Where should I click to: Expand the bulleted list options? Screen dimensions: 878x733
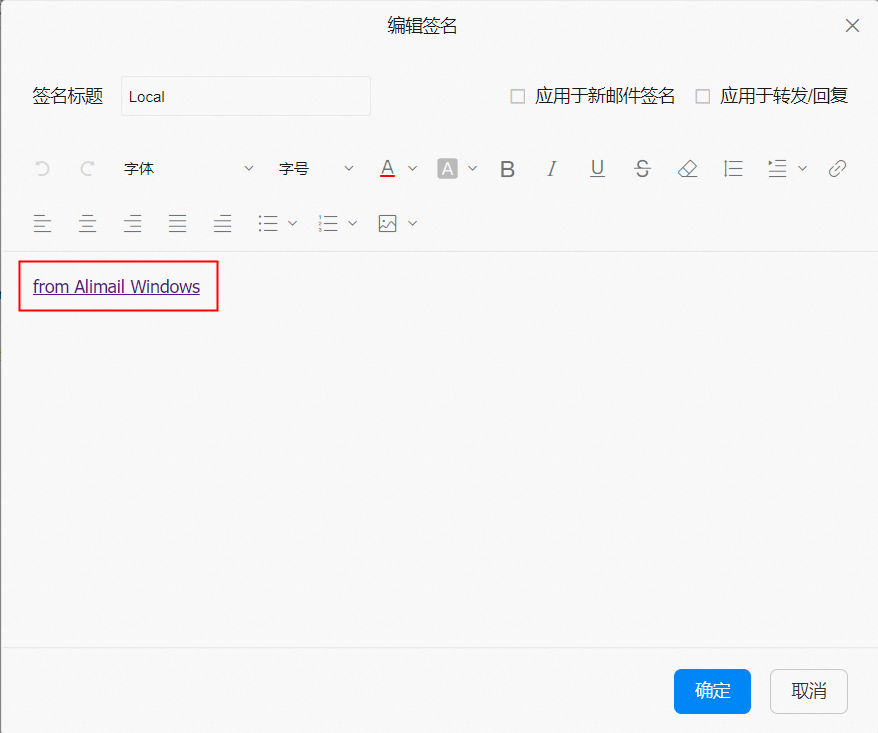292,224
